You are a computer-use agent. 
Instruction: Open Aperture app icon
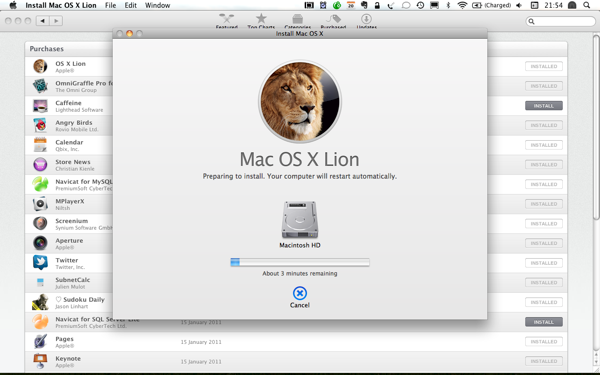pos(40,243)
